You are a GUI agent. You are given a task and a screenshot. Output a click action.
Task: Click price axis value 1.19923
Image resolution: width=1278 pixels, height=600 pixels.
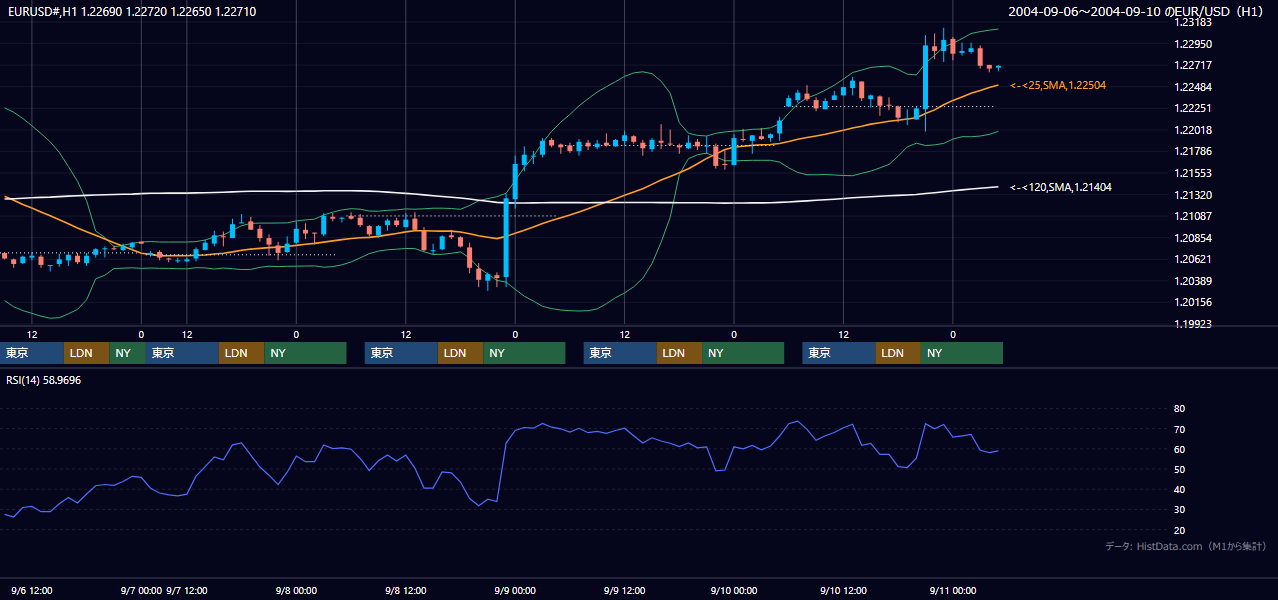coord(1193,324)
